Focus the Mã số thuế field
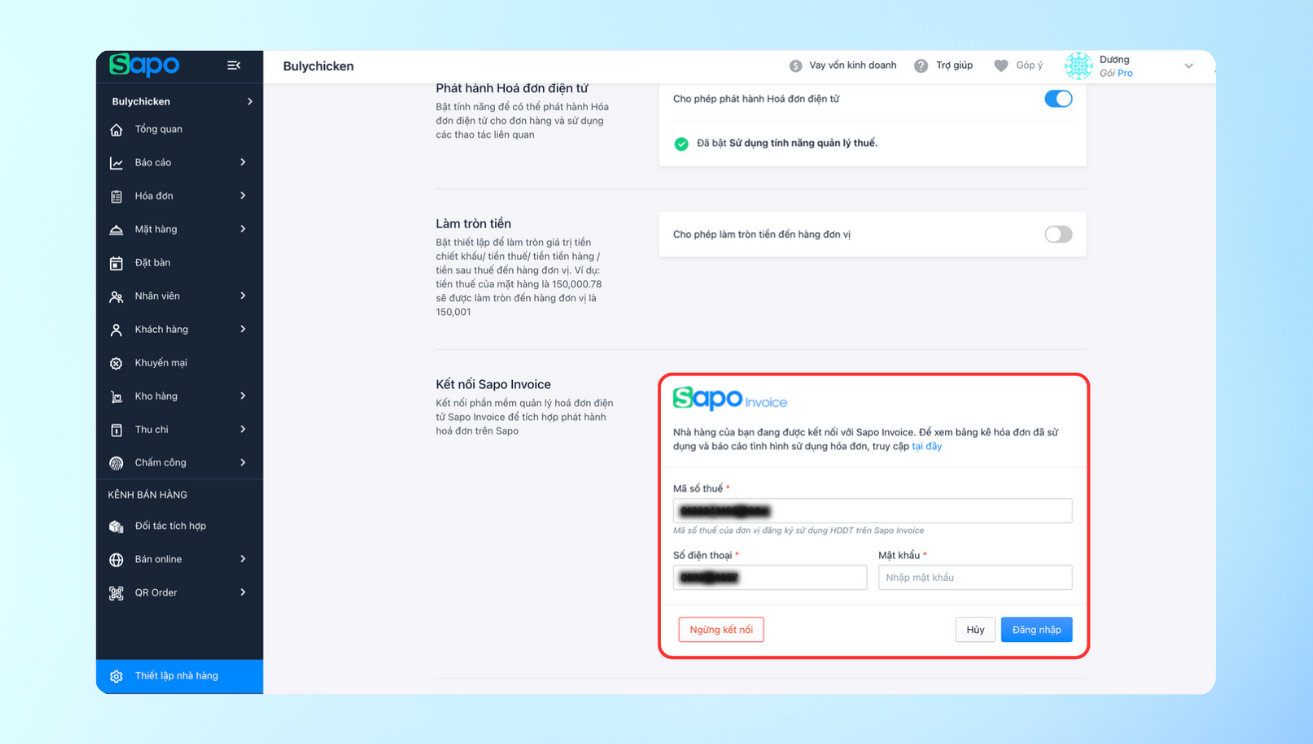The width and height of the screenshot is (1313, 744). point(873,510)
